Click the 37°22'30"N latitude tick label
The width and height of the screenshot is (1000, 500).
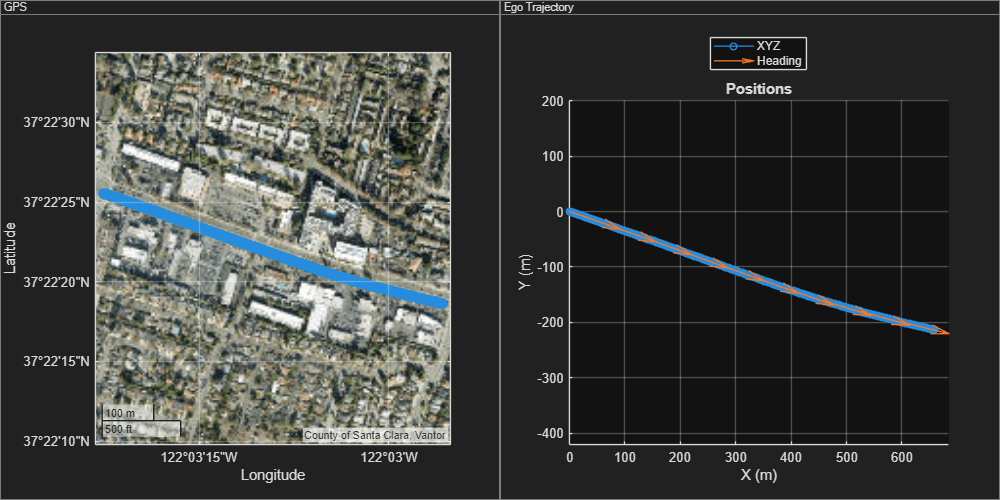[x=56, y=122]
